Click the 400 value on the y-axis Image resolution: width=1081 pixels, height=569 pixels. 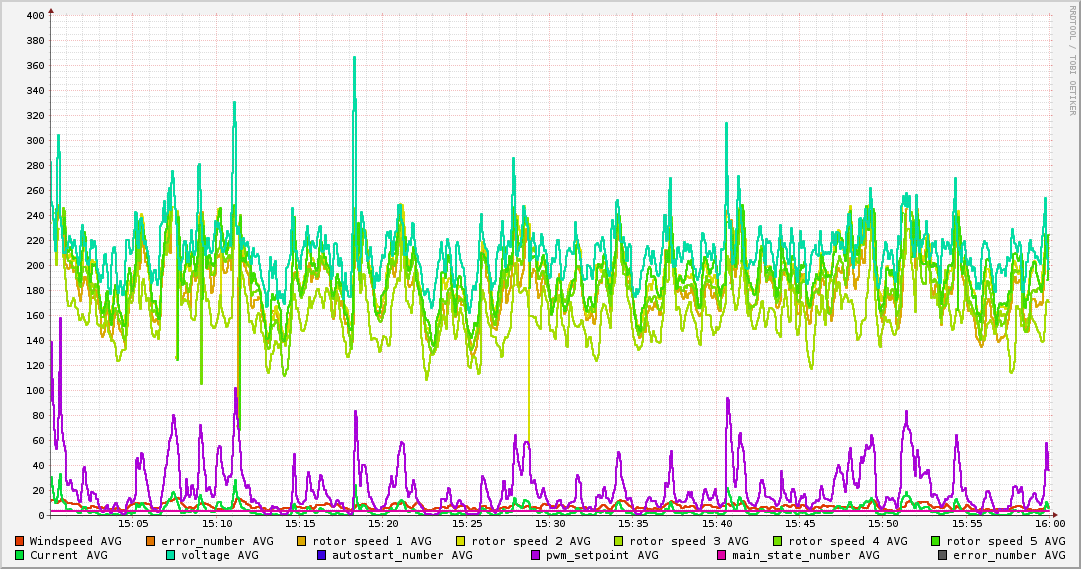click(x=34, y=16)
